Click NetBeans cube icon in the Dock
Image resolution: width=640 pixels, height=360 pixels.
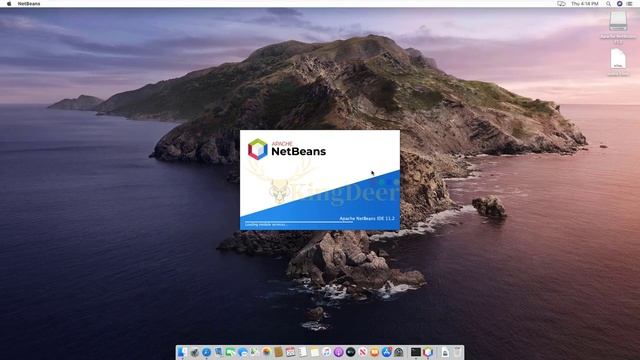pos(428,352)
